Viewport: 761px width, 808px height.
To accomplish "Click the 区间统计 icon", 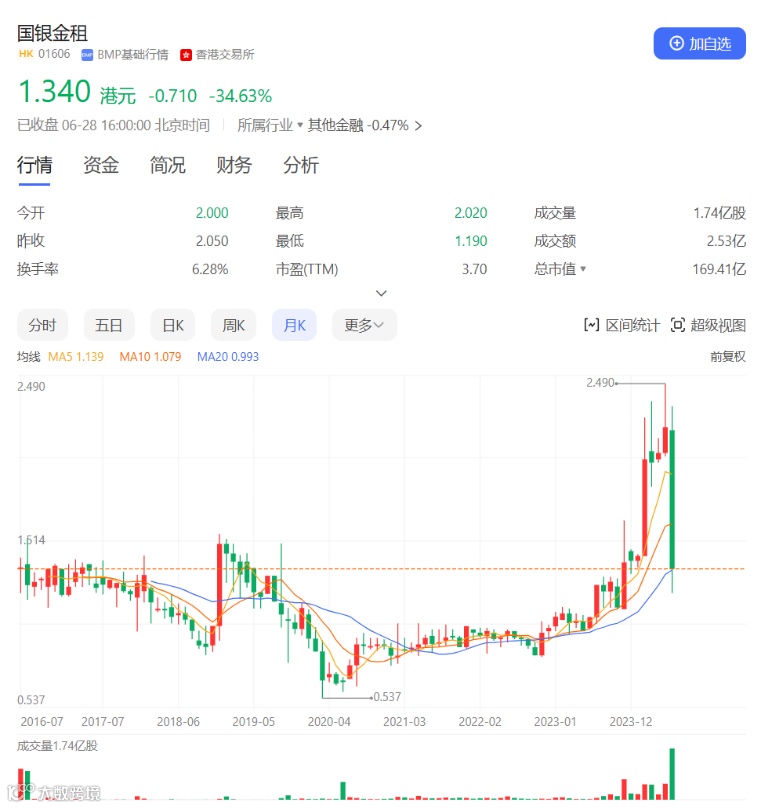I will tap(591, 325).
